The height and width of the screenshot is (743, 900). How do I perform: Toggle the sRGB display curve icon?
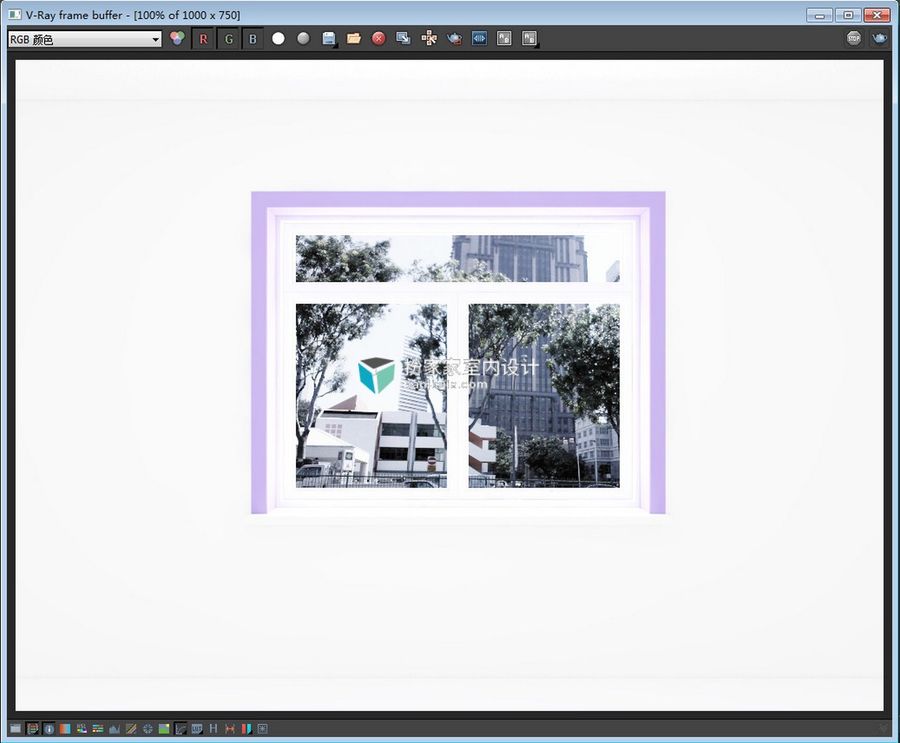pyautogui.click(x=180, y=729)
